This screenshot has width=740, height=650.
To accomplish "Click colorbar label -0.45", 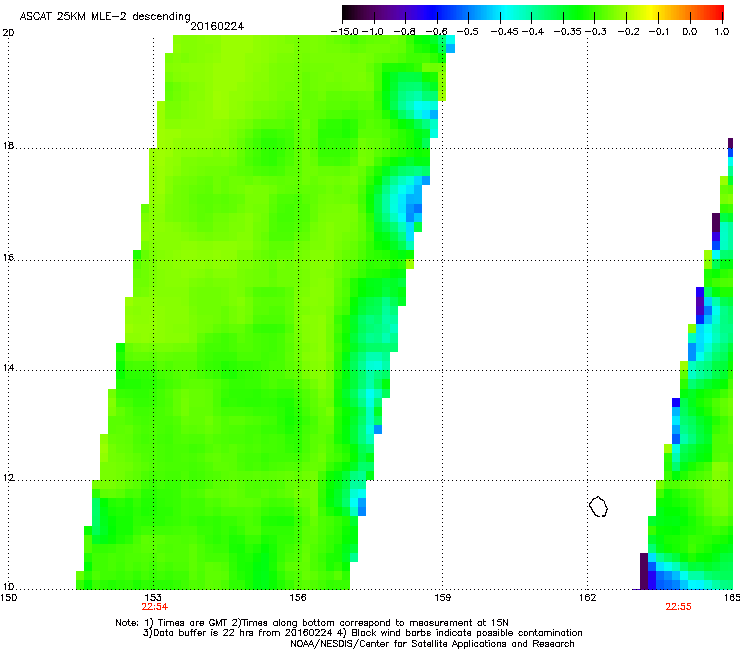I will click(x=505, y=32).
